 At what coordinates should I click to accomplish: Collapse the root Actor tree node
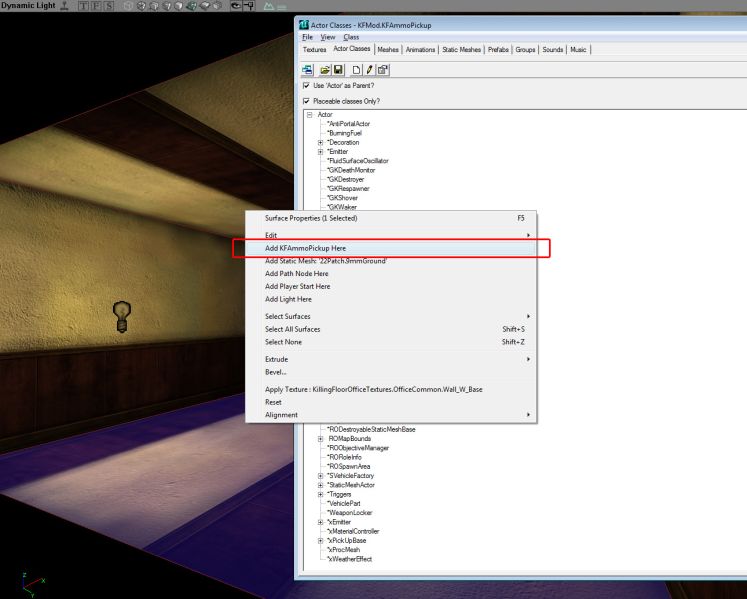pos(310,115)
